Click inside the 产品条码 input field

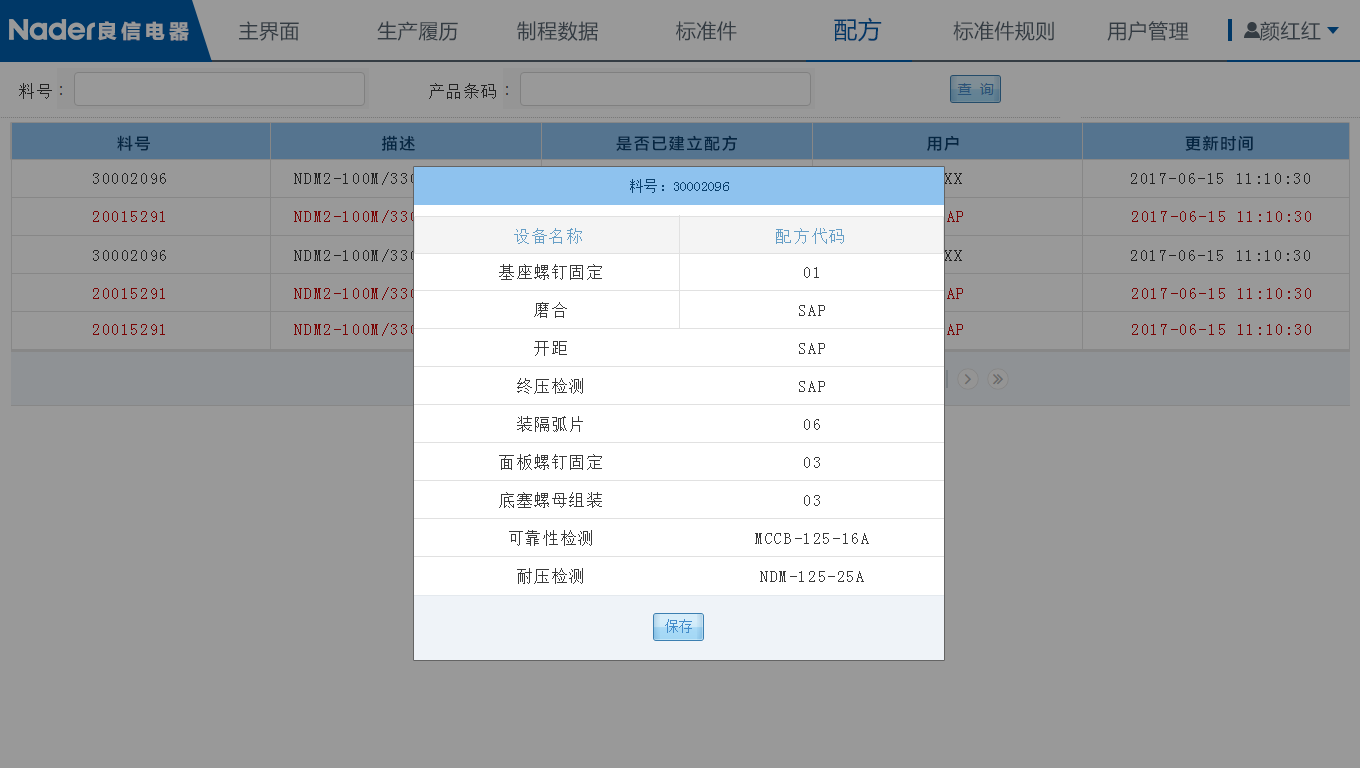(x=665, y=88)
